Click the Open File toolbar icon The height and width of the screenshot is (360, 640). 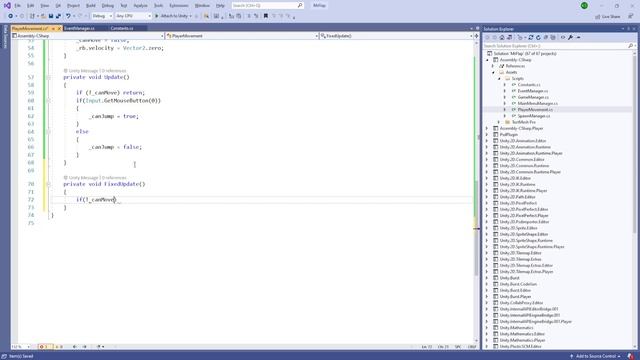coord(43,16)
